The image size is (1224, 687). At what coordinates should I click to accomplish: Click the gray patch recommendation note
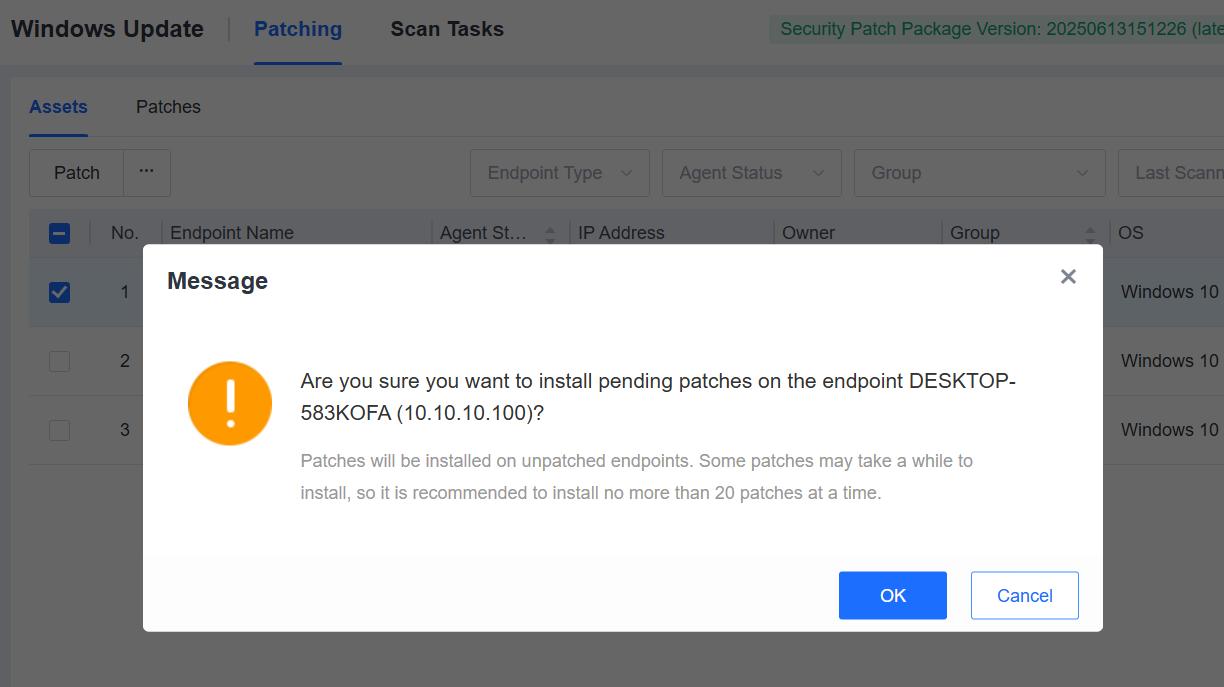point(636,477)
